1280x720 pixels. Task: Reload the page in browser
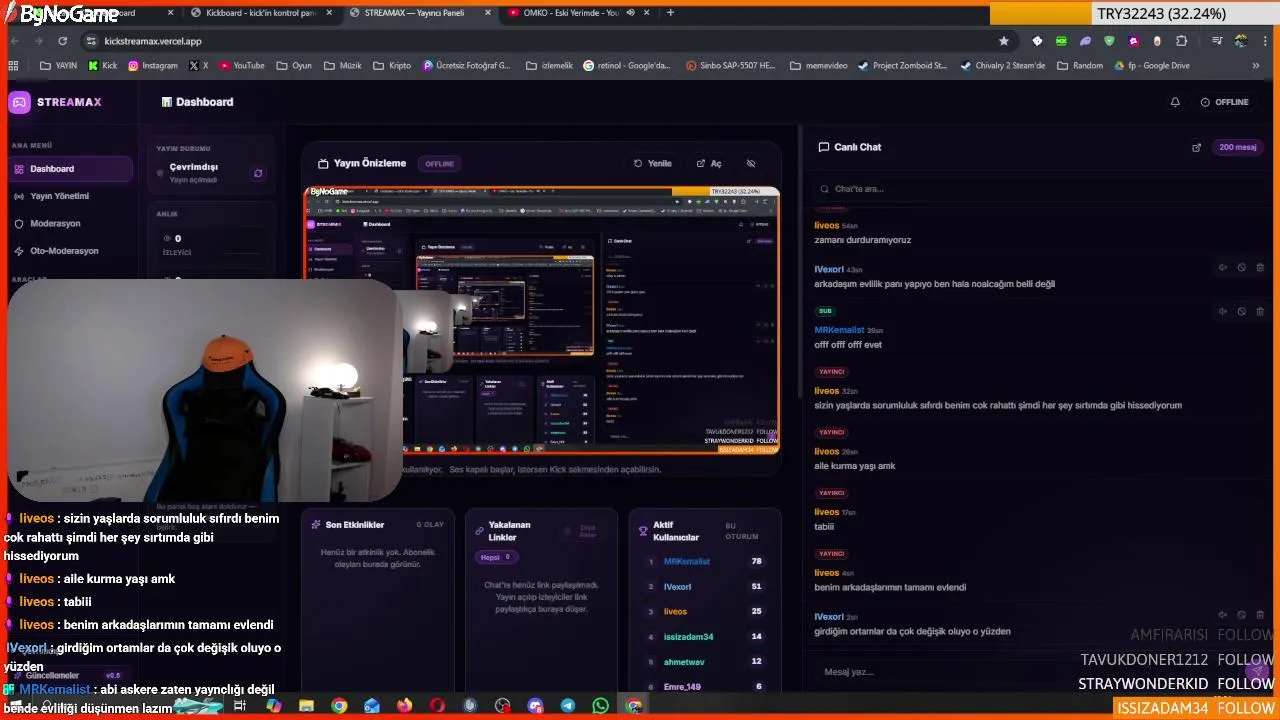click(62, 41)
